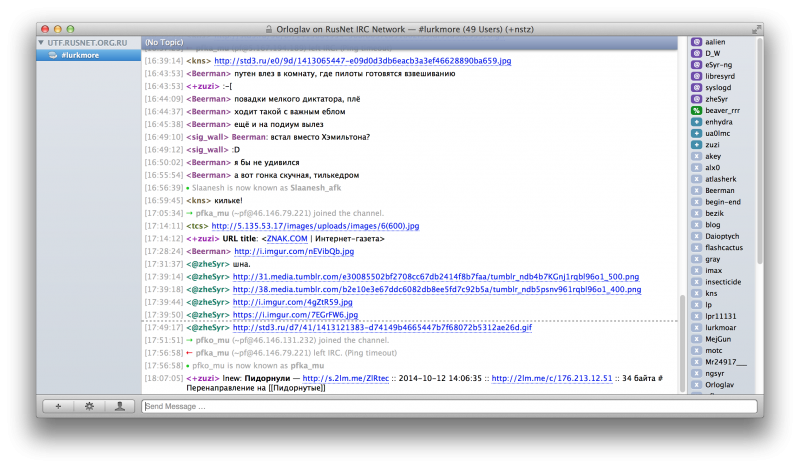Open the std3.ru 1413065447 jpg link
This screenshot has width=800, height=468.
363,61
